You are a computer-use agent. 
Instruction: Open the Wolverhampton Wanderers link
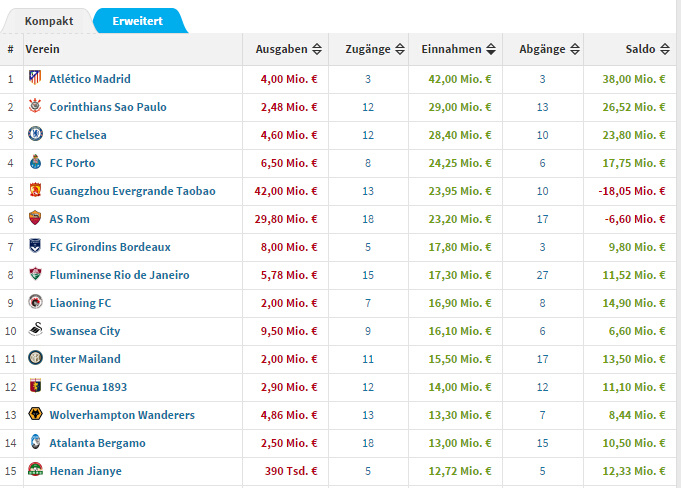point(122,415)
